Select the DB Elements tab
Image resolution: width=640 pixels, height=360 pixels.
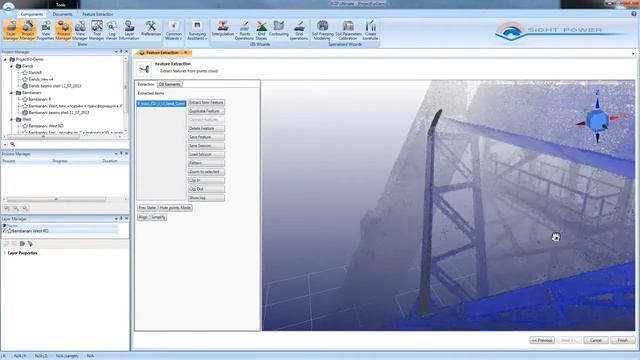click(x=169, y=84)
